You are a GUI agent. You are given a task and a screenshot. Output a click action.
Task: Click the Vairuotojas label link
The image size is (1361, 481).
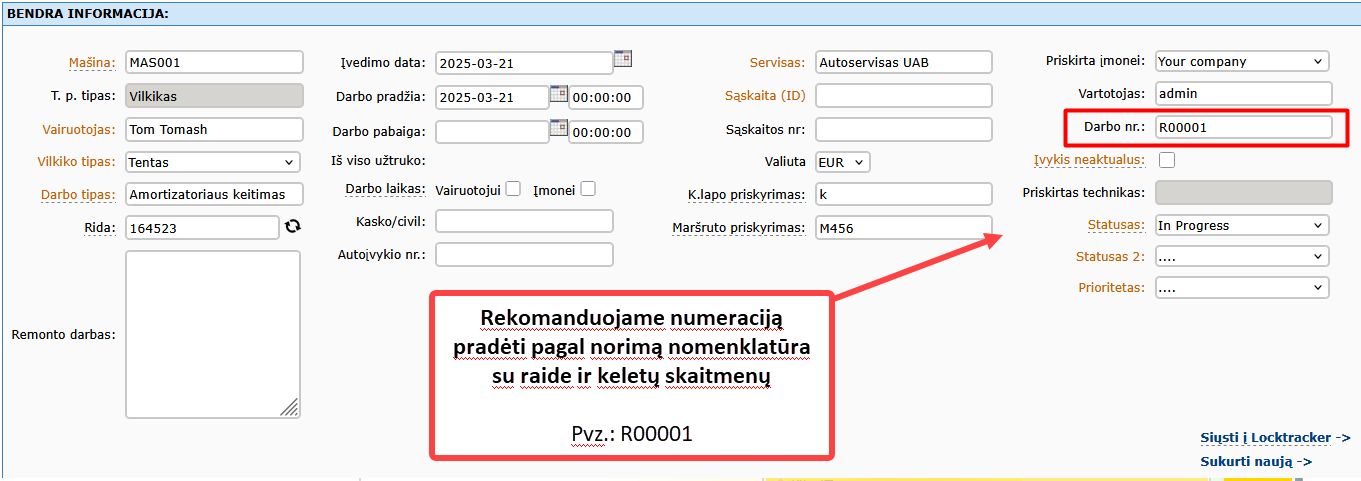click(79, 129)
